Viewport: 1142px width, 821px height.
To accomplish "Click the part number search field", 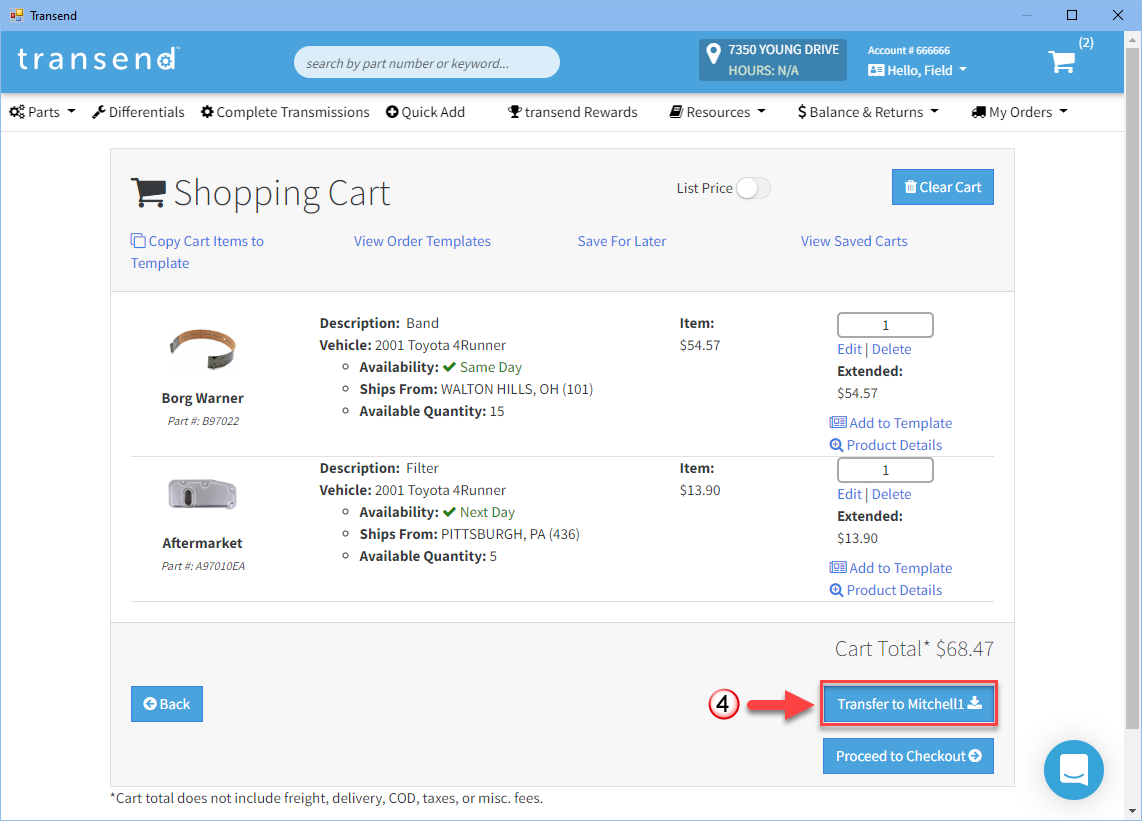I will pyautogui.click(x=426, y=63).
